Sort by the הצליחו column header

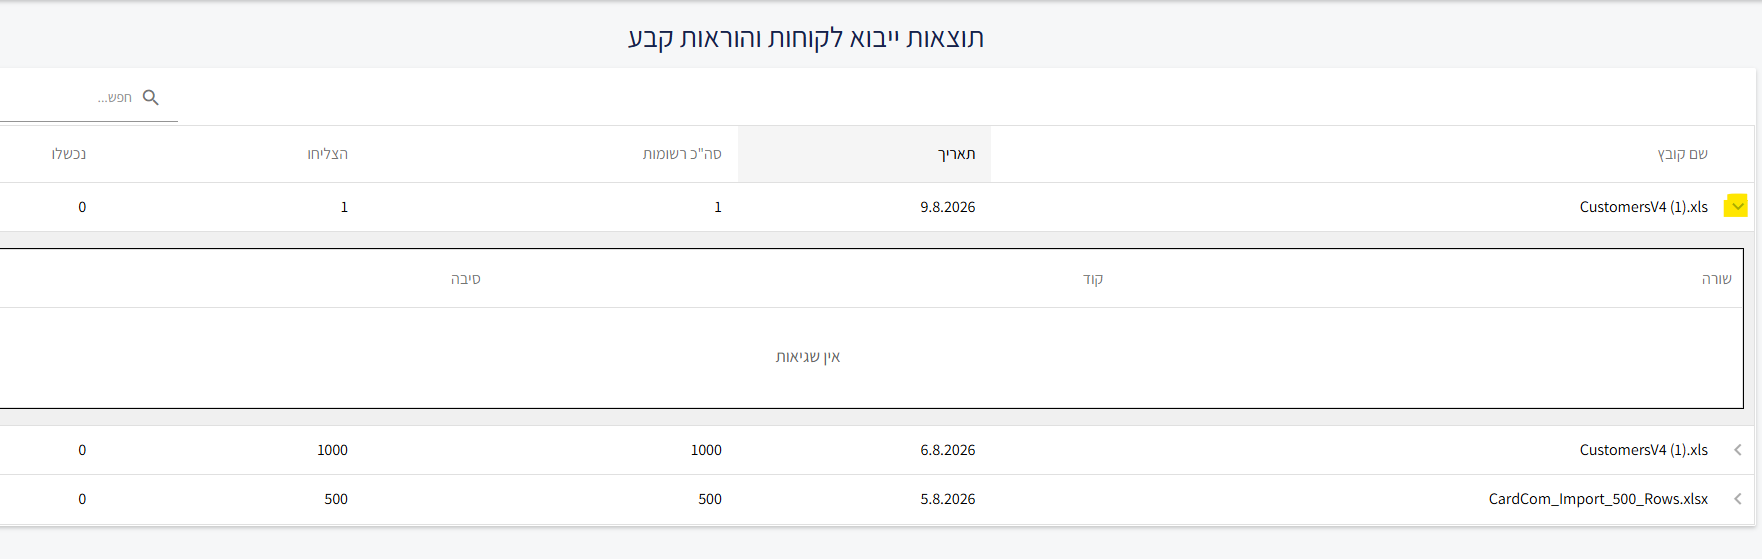(x=327, y=154)
